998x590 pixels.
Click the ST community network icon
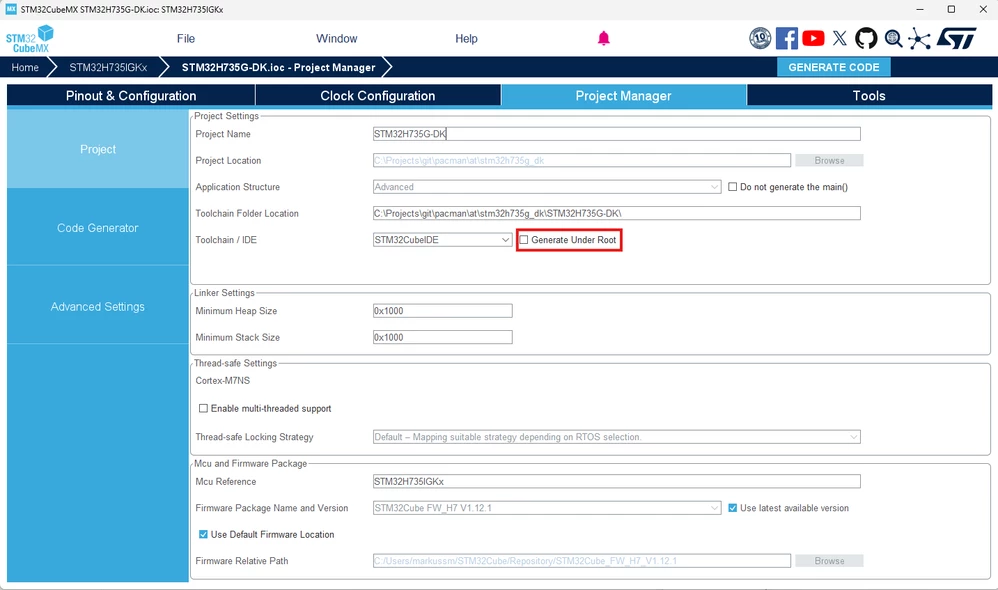click(x=919, y=39)
